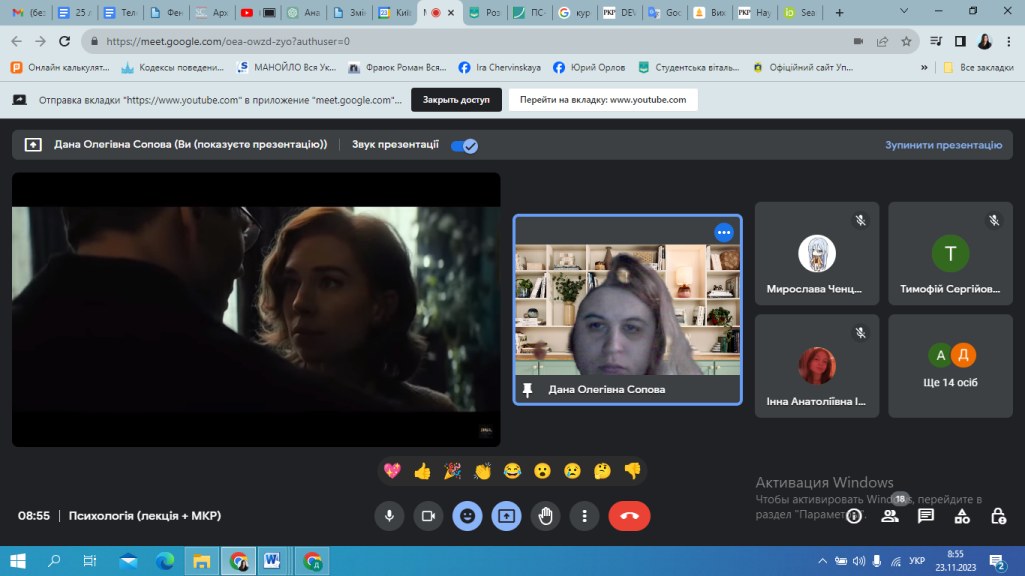Mute microphone in the call controls

[389, 516]
